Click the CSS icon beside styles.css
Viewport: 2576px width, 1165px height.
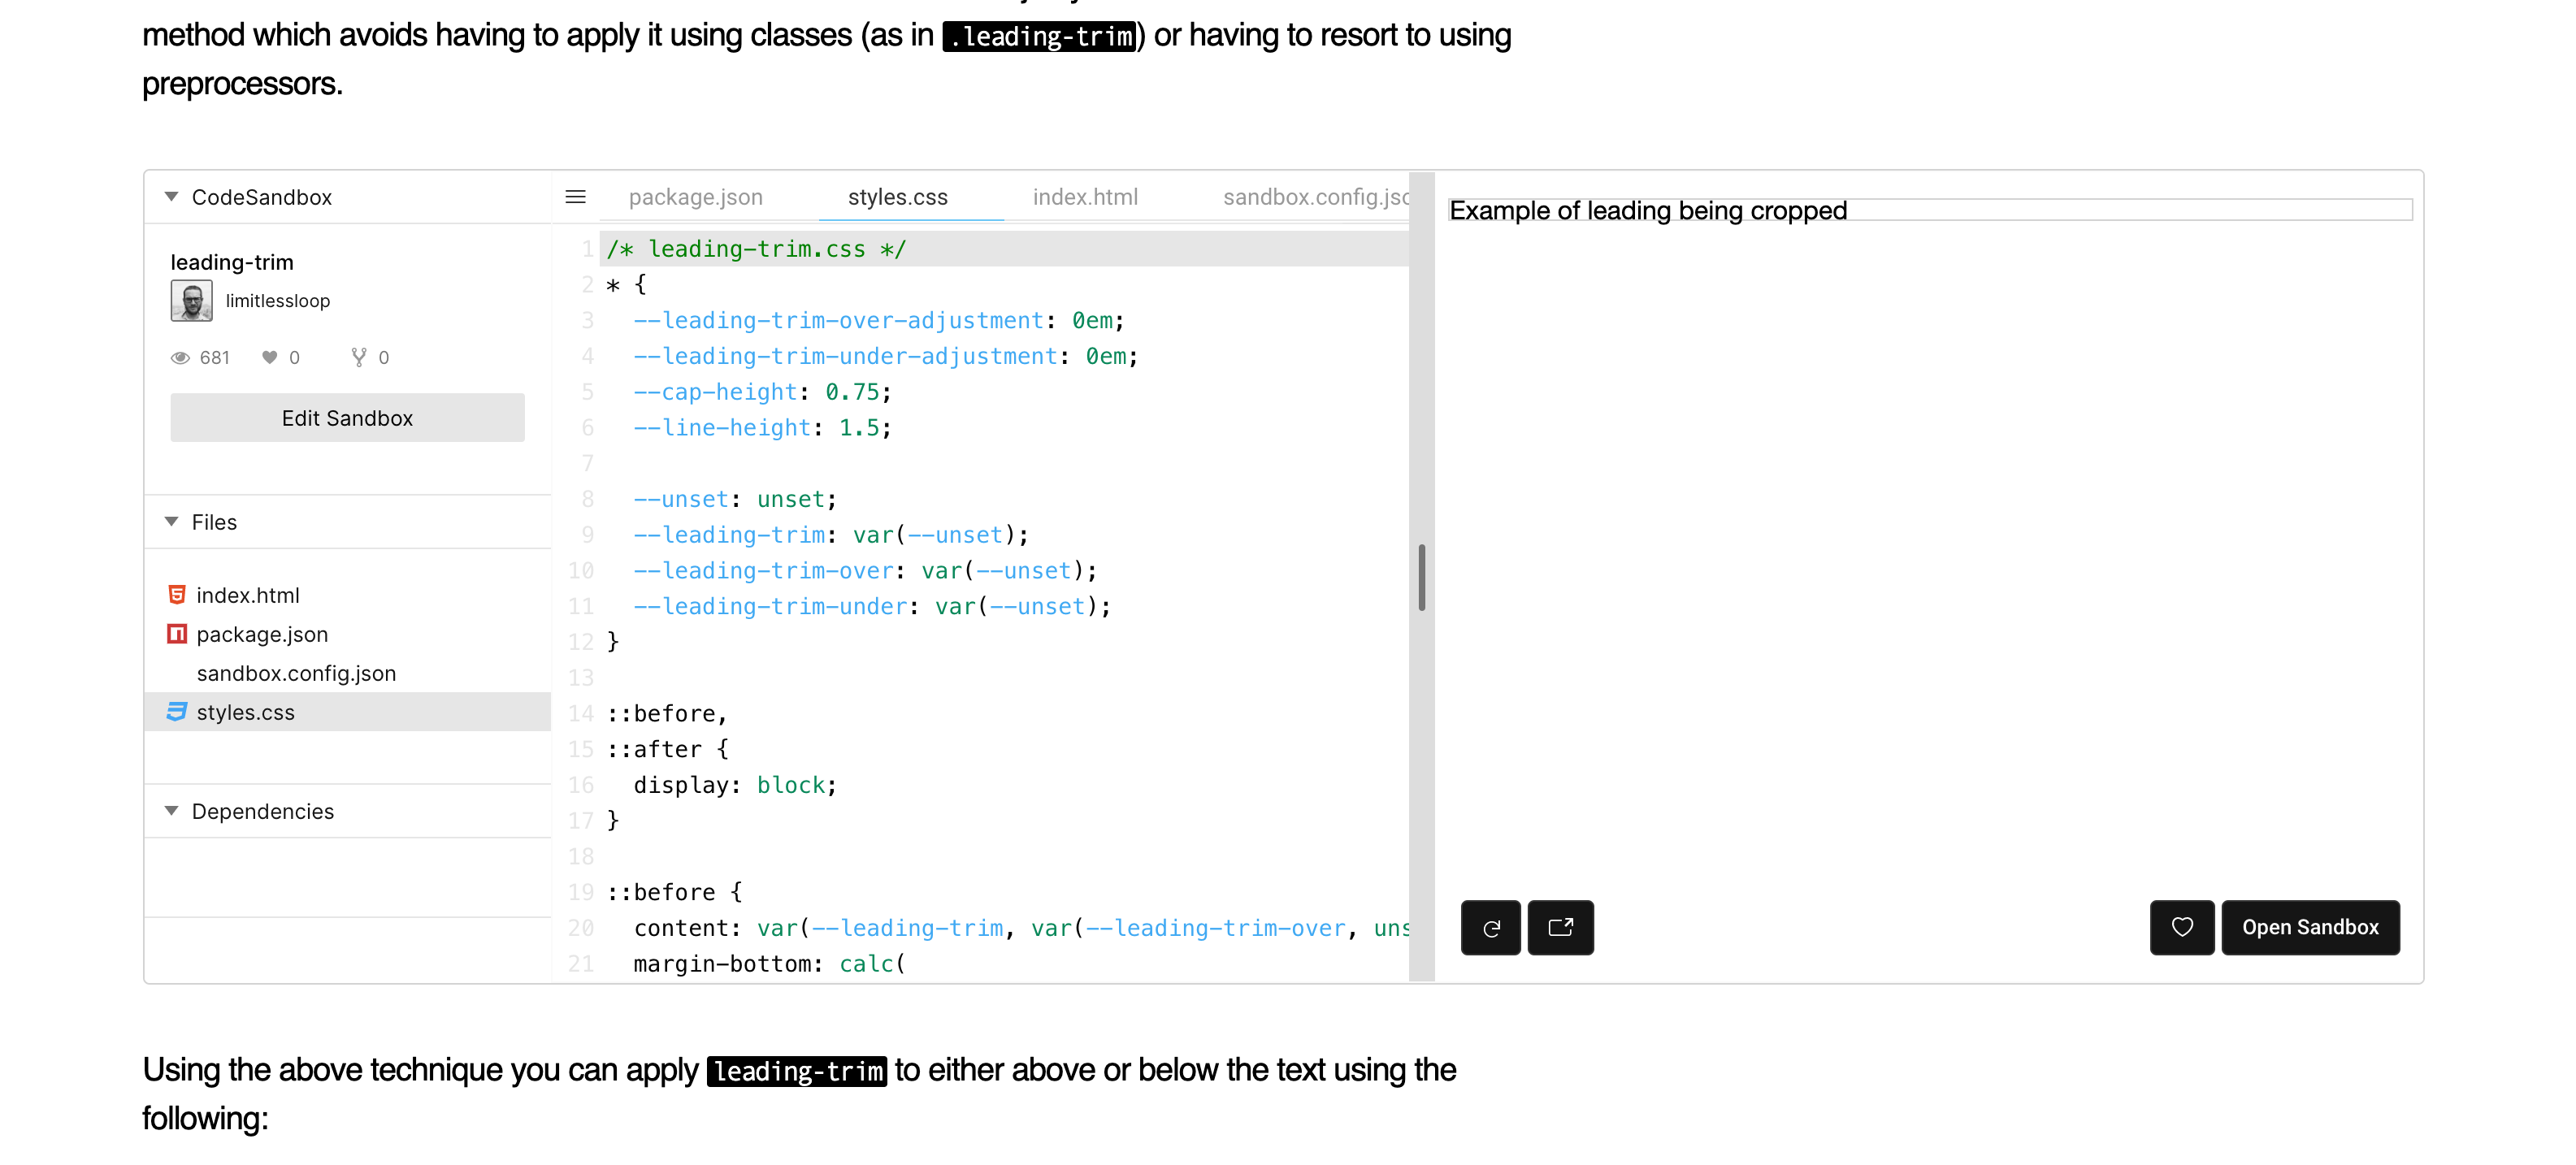click(177, 712)
